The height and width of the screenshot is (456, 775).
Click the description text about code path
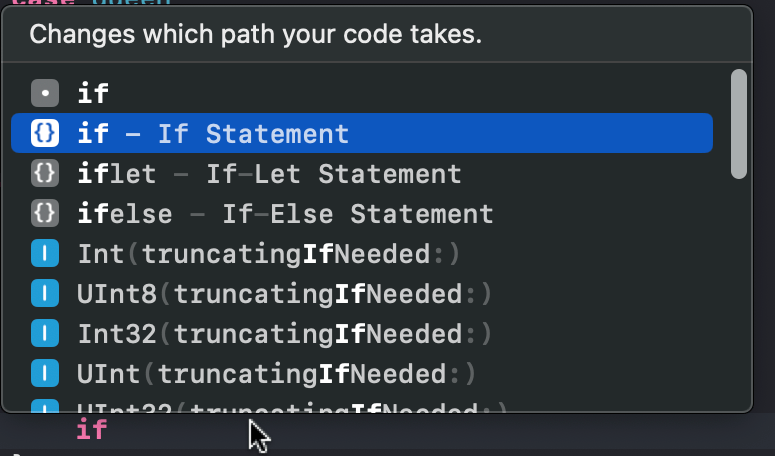tap(256, 36)
